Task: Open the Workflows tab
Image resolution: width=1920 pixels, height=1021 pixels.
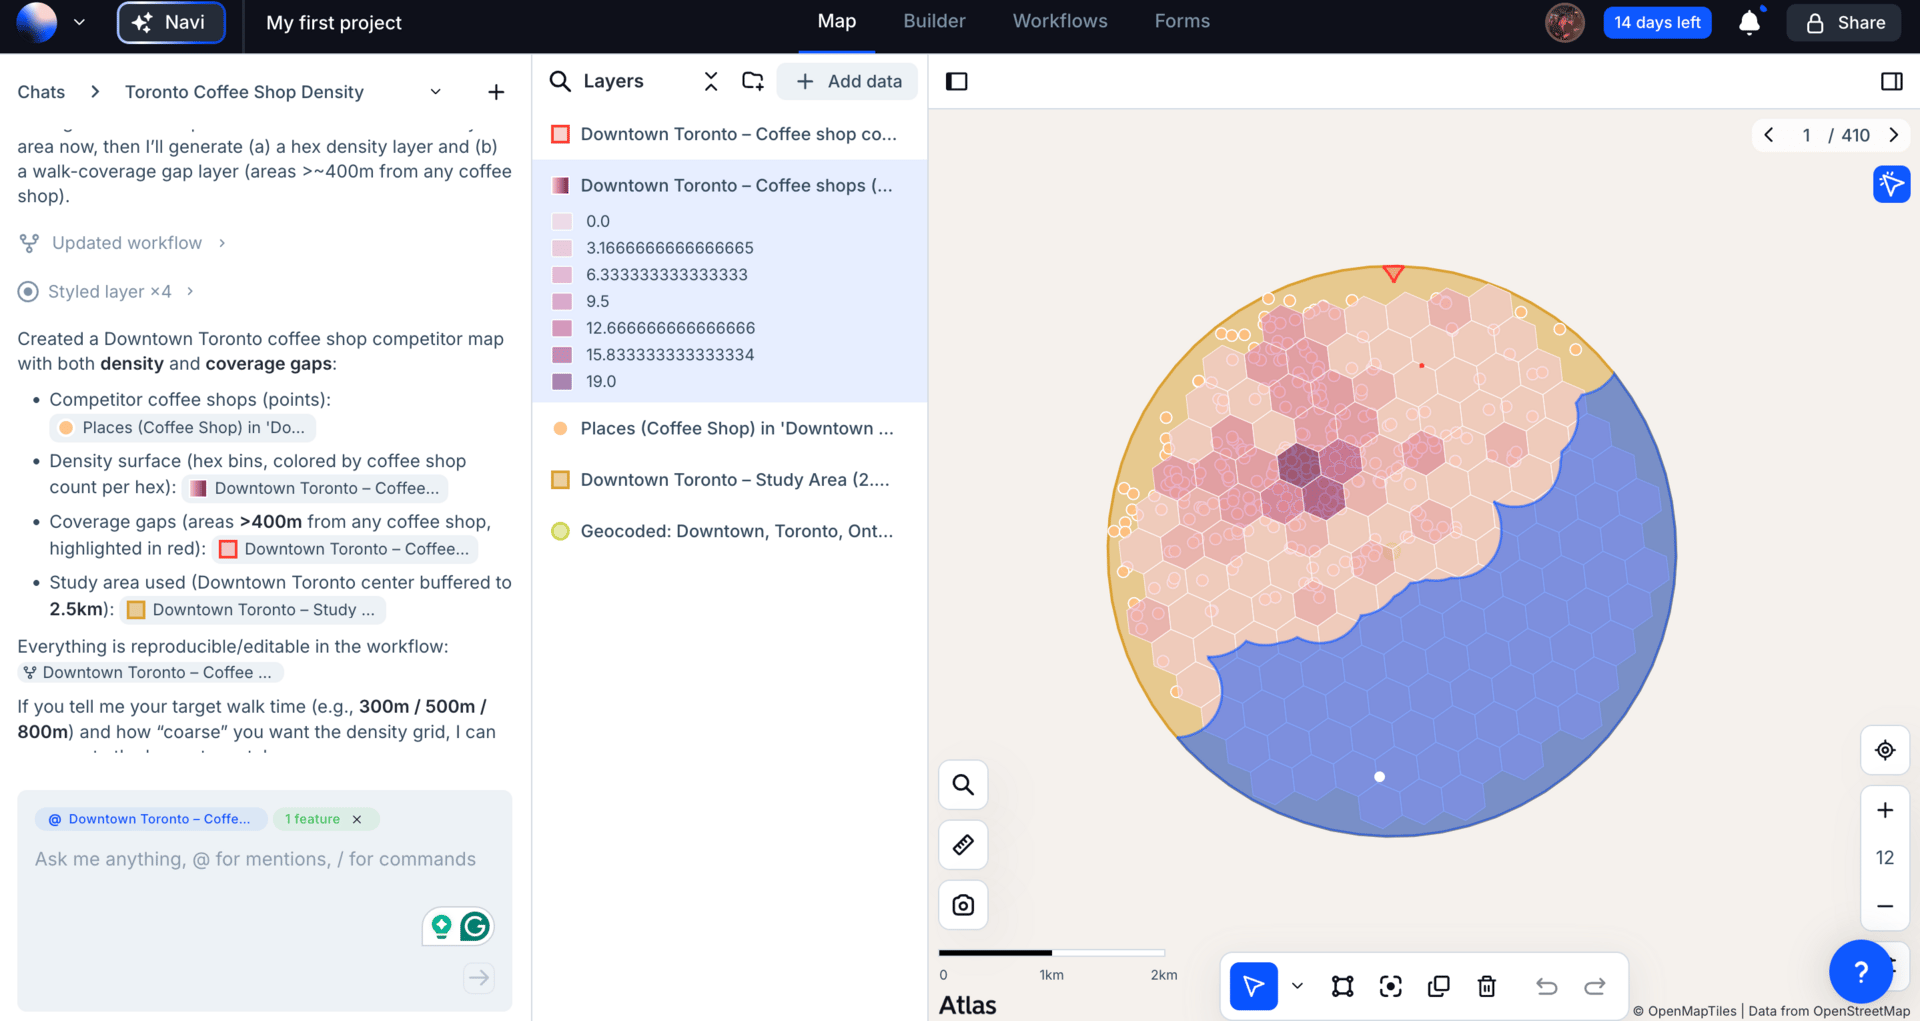Action: [x=1059, y=21]
